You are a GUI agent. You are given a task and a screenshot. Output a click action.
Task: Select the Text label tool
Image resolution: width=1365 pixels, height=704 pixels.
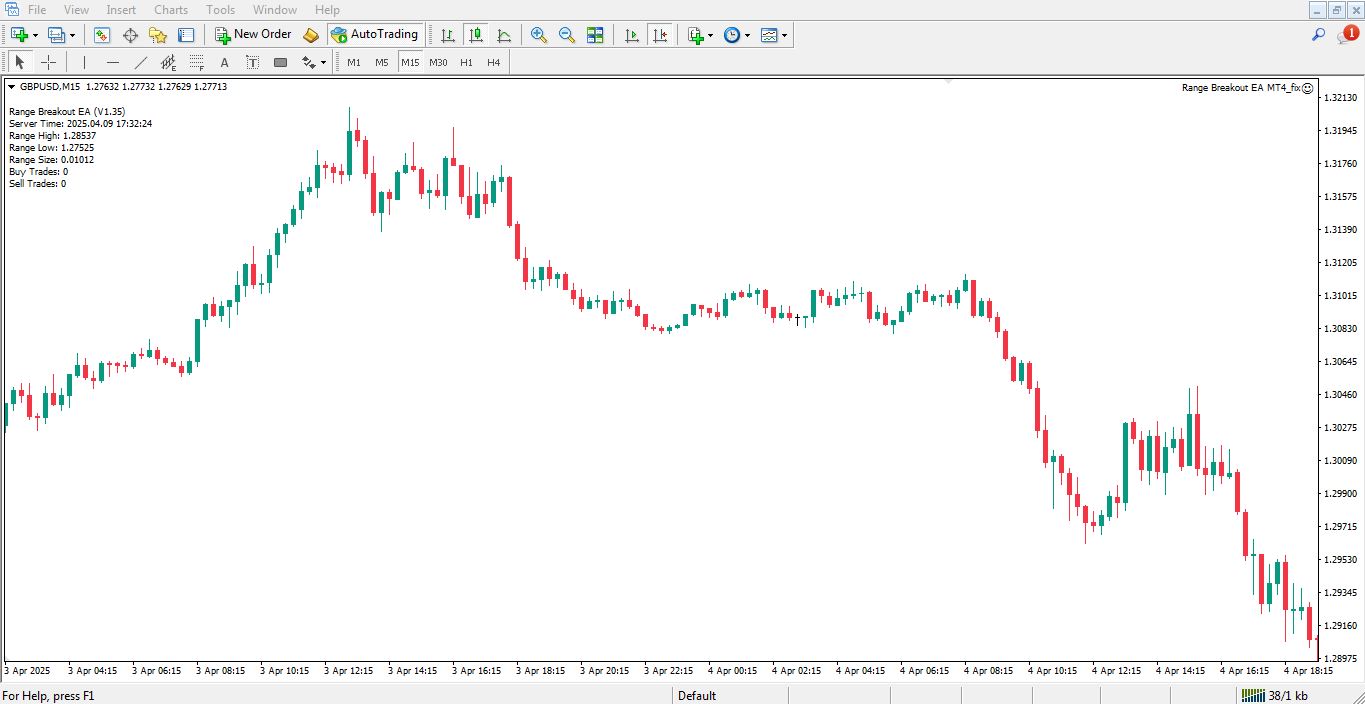(x=252, y=61)
